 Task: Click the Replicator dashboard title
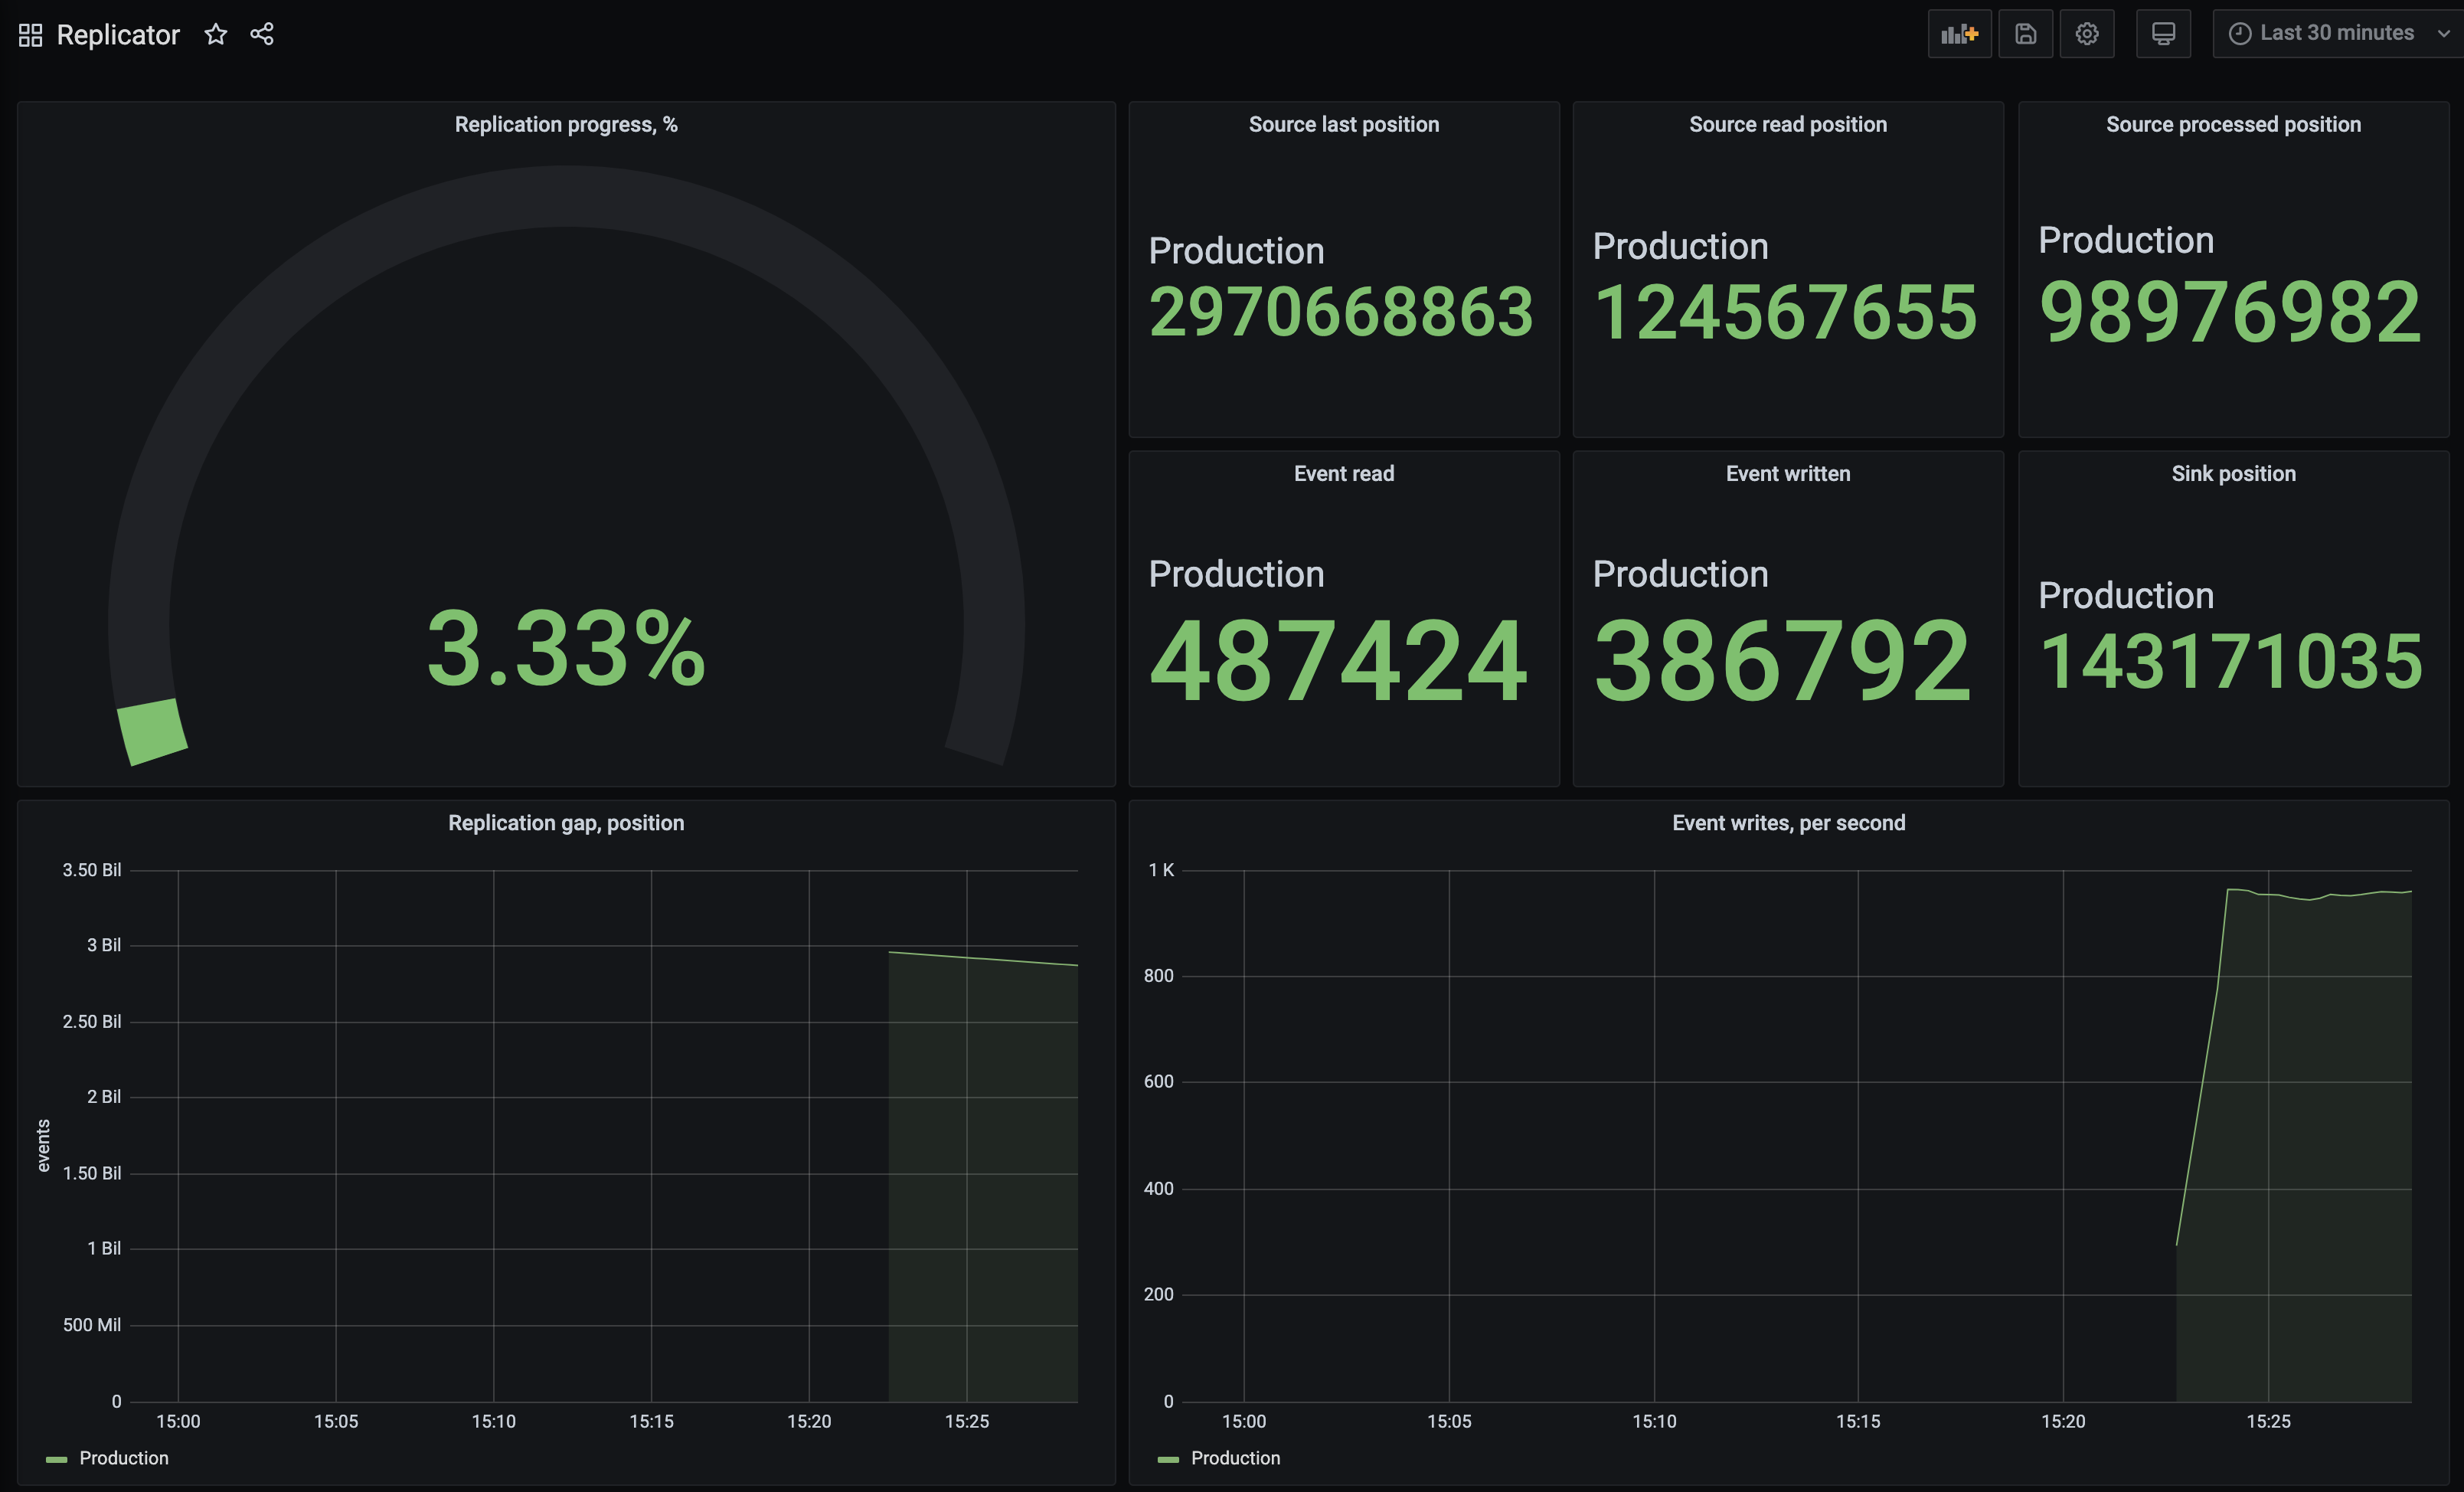(x=118, y=35)
